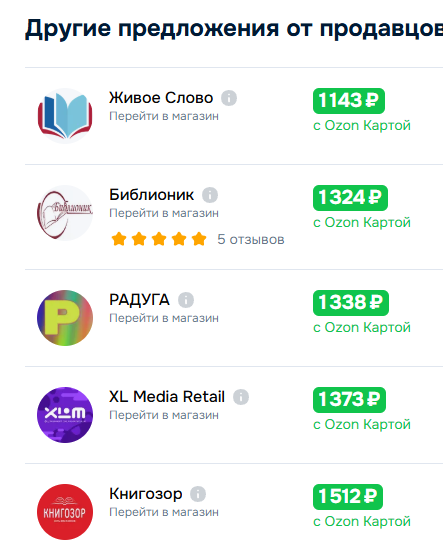Visit XL Media Retail's store link

coord(164,415)
